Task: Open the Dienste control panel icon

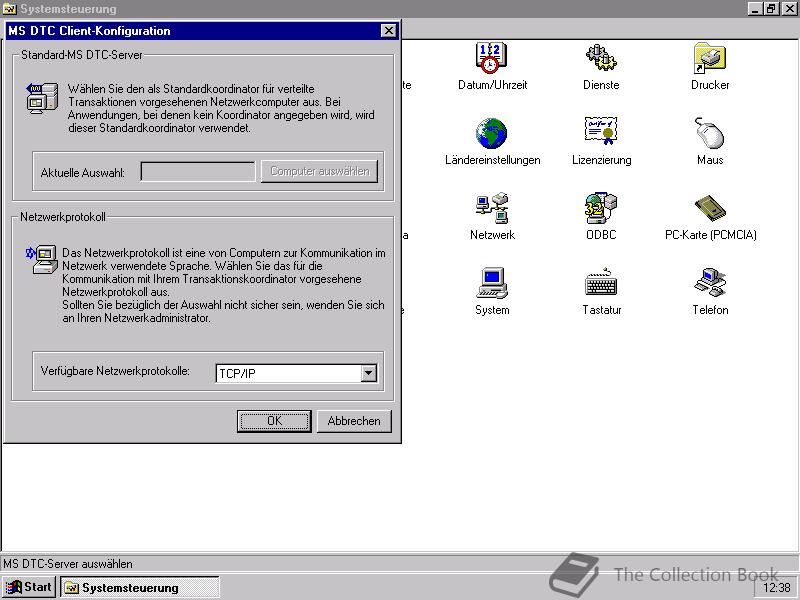Action: pos(601,58)
